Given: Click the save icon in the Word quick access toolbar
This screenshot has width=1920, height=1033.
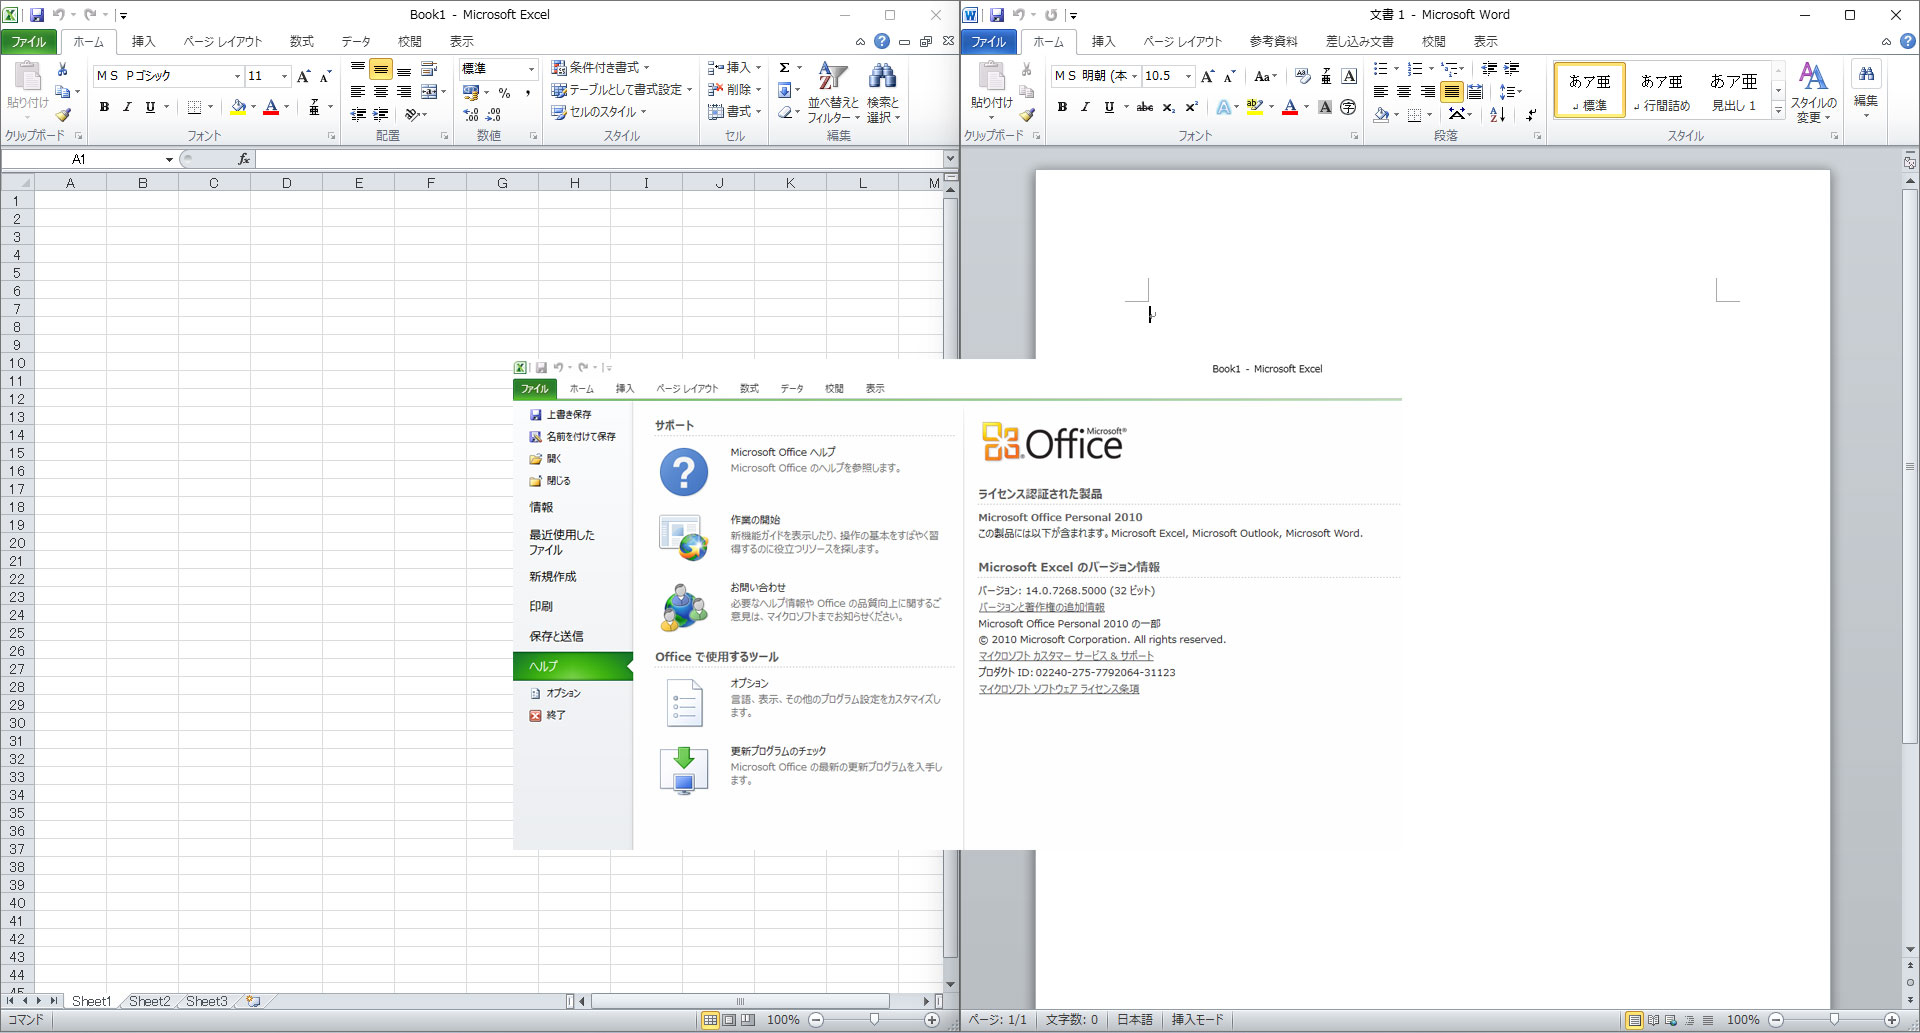Looking at the screenshot, I should [x=997, y=15].
